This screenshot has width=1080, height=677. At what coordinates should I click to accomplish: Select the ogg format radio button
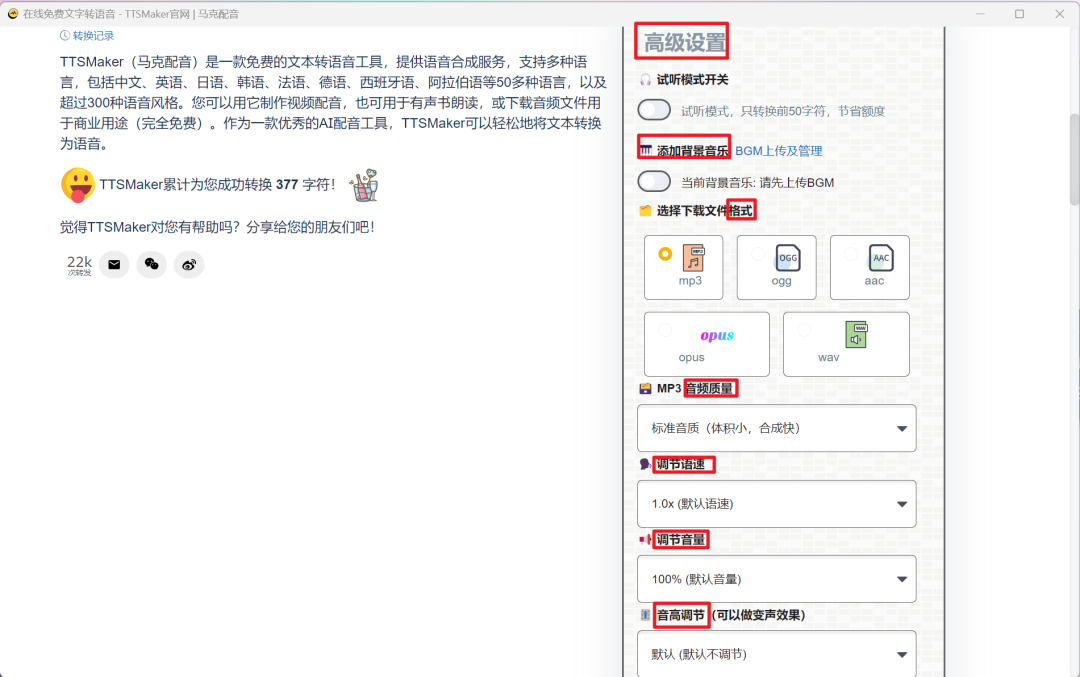(758, 254)
